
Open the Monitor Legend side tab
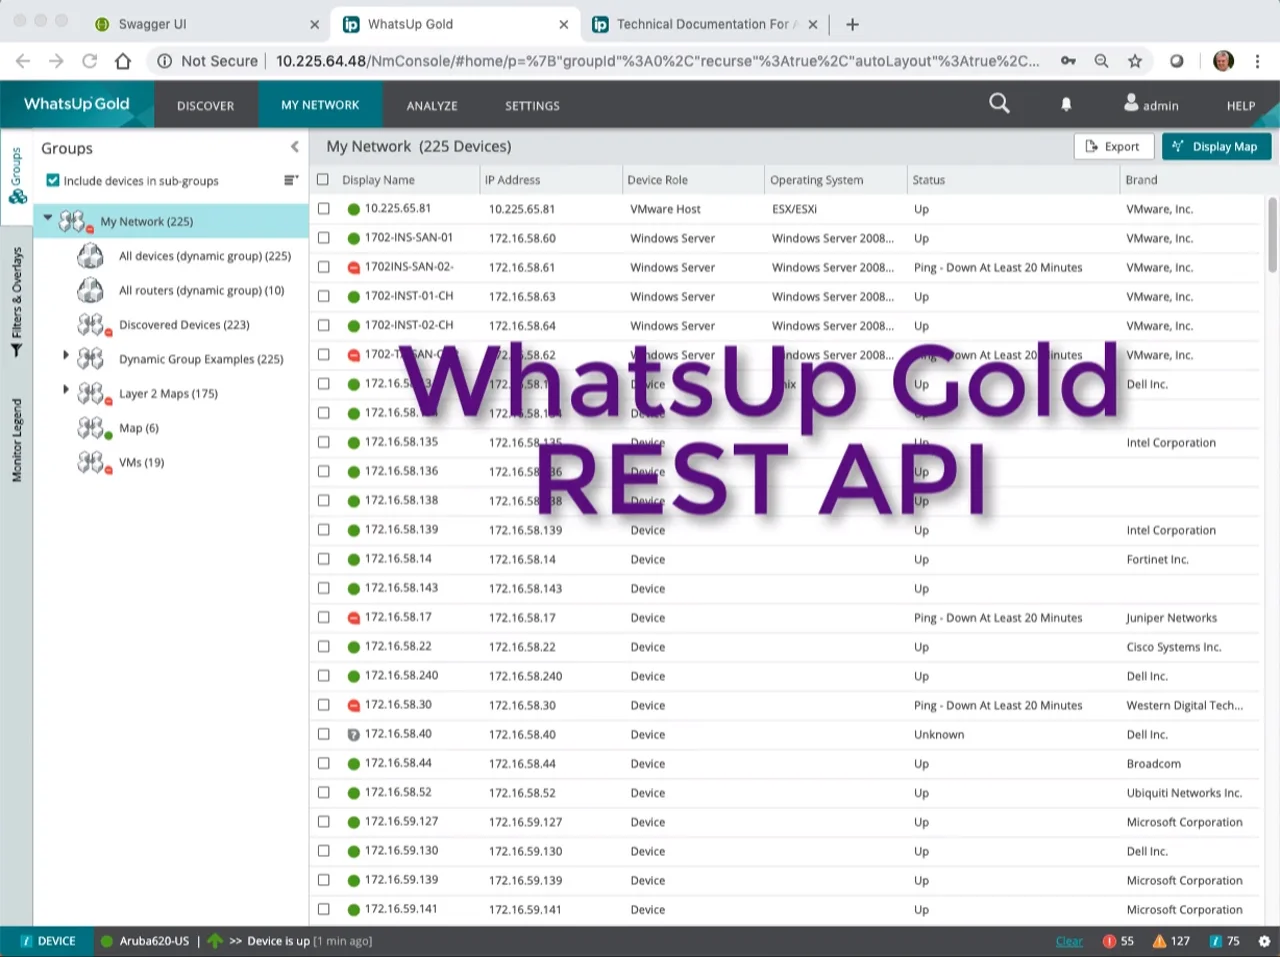(x=16, y=440)
